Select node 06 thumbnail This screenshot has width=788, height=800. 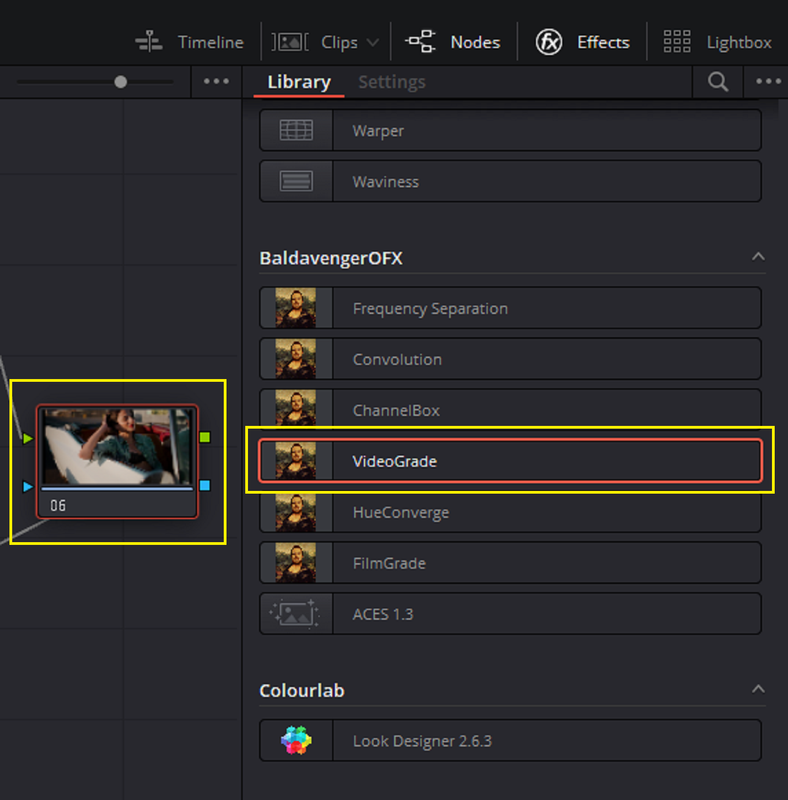[117, 446]
